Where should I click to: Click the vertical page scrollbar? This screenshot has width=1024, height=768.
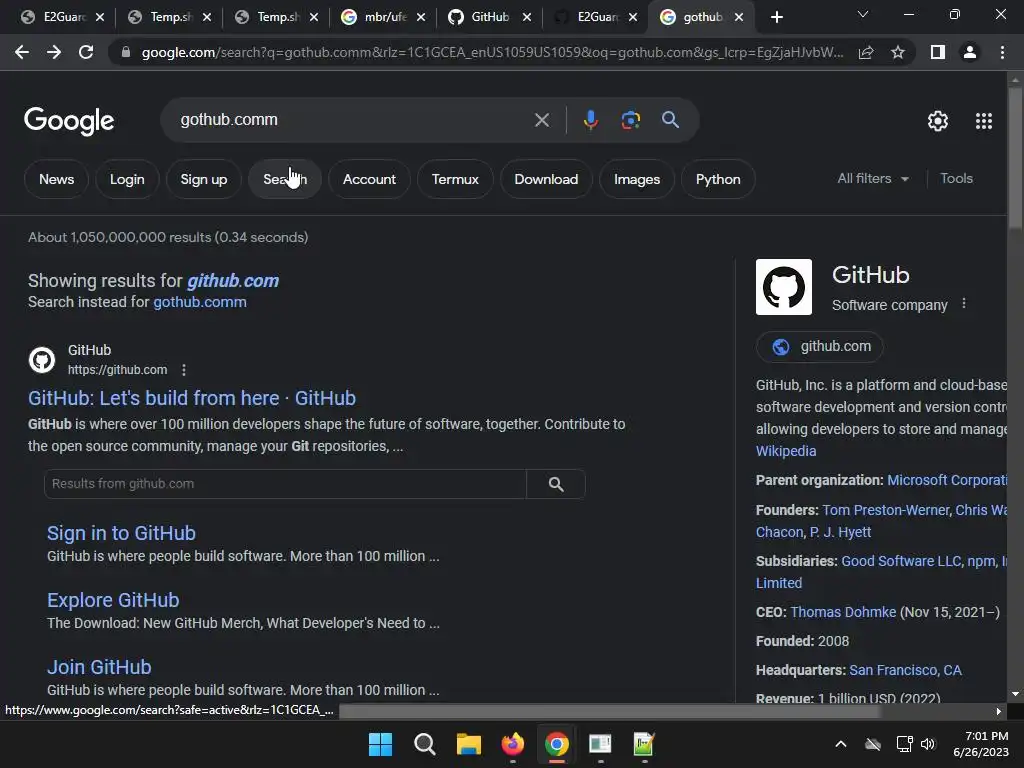click(x=1015, y=157)
